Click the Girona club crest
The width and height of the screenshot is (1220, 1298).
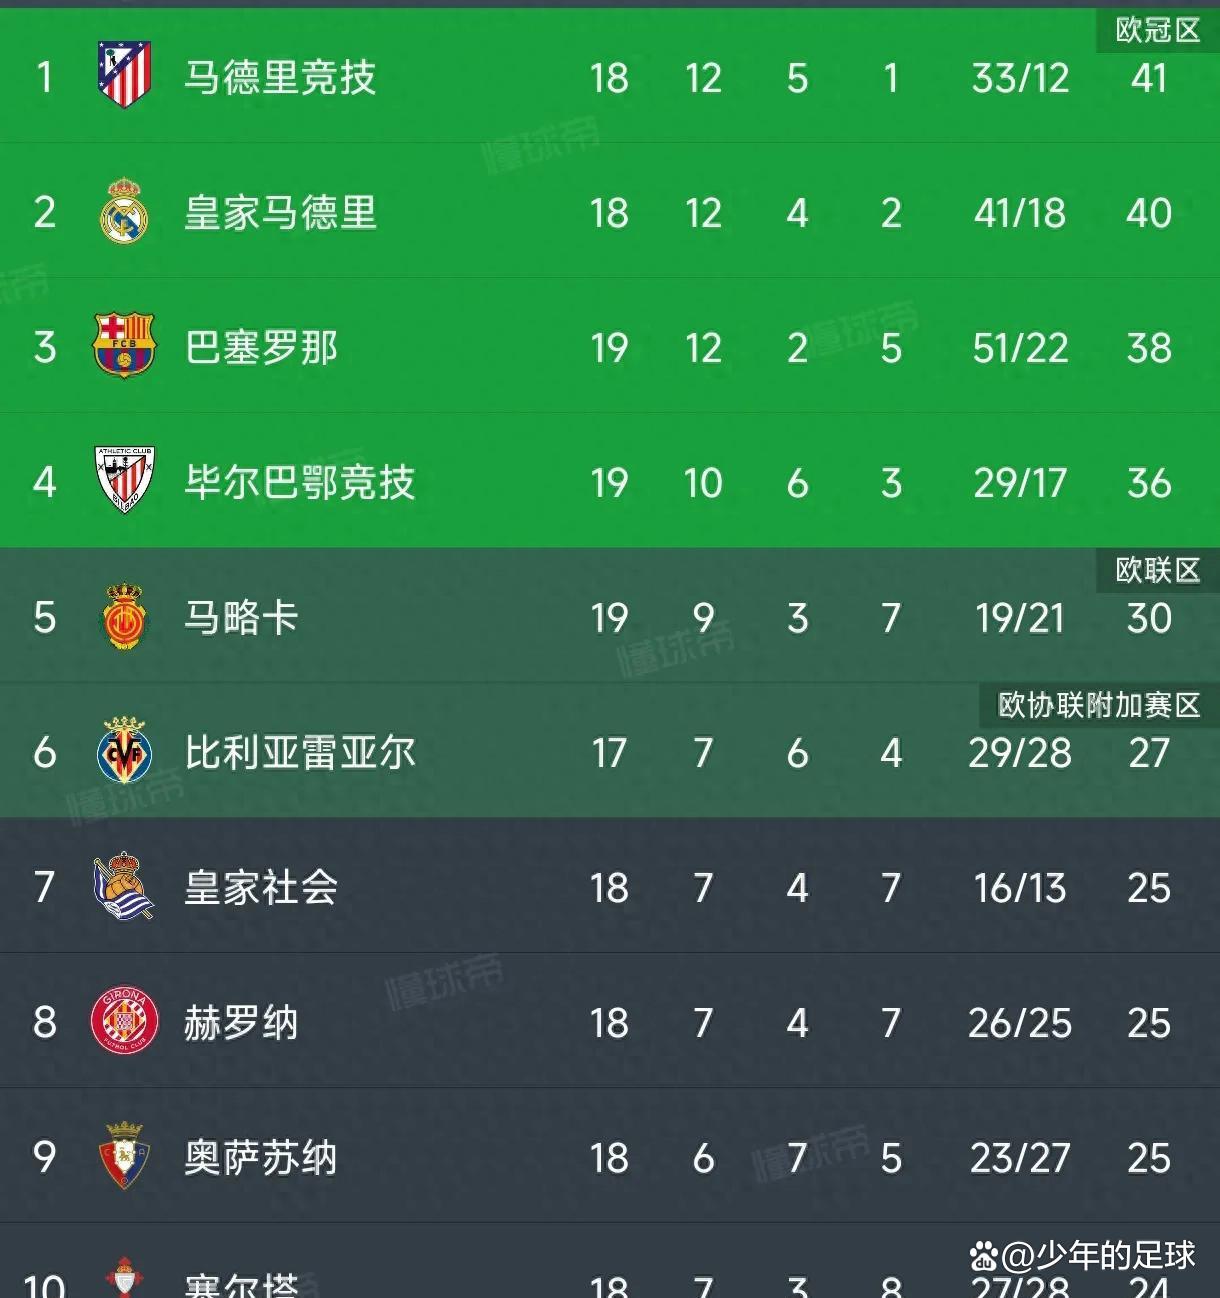pos(124,1021)
